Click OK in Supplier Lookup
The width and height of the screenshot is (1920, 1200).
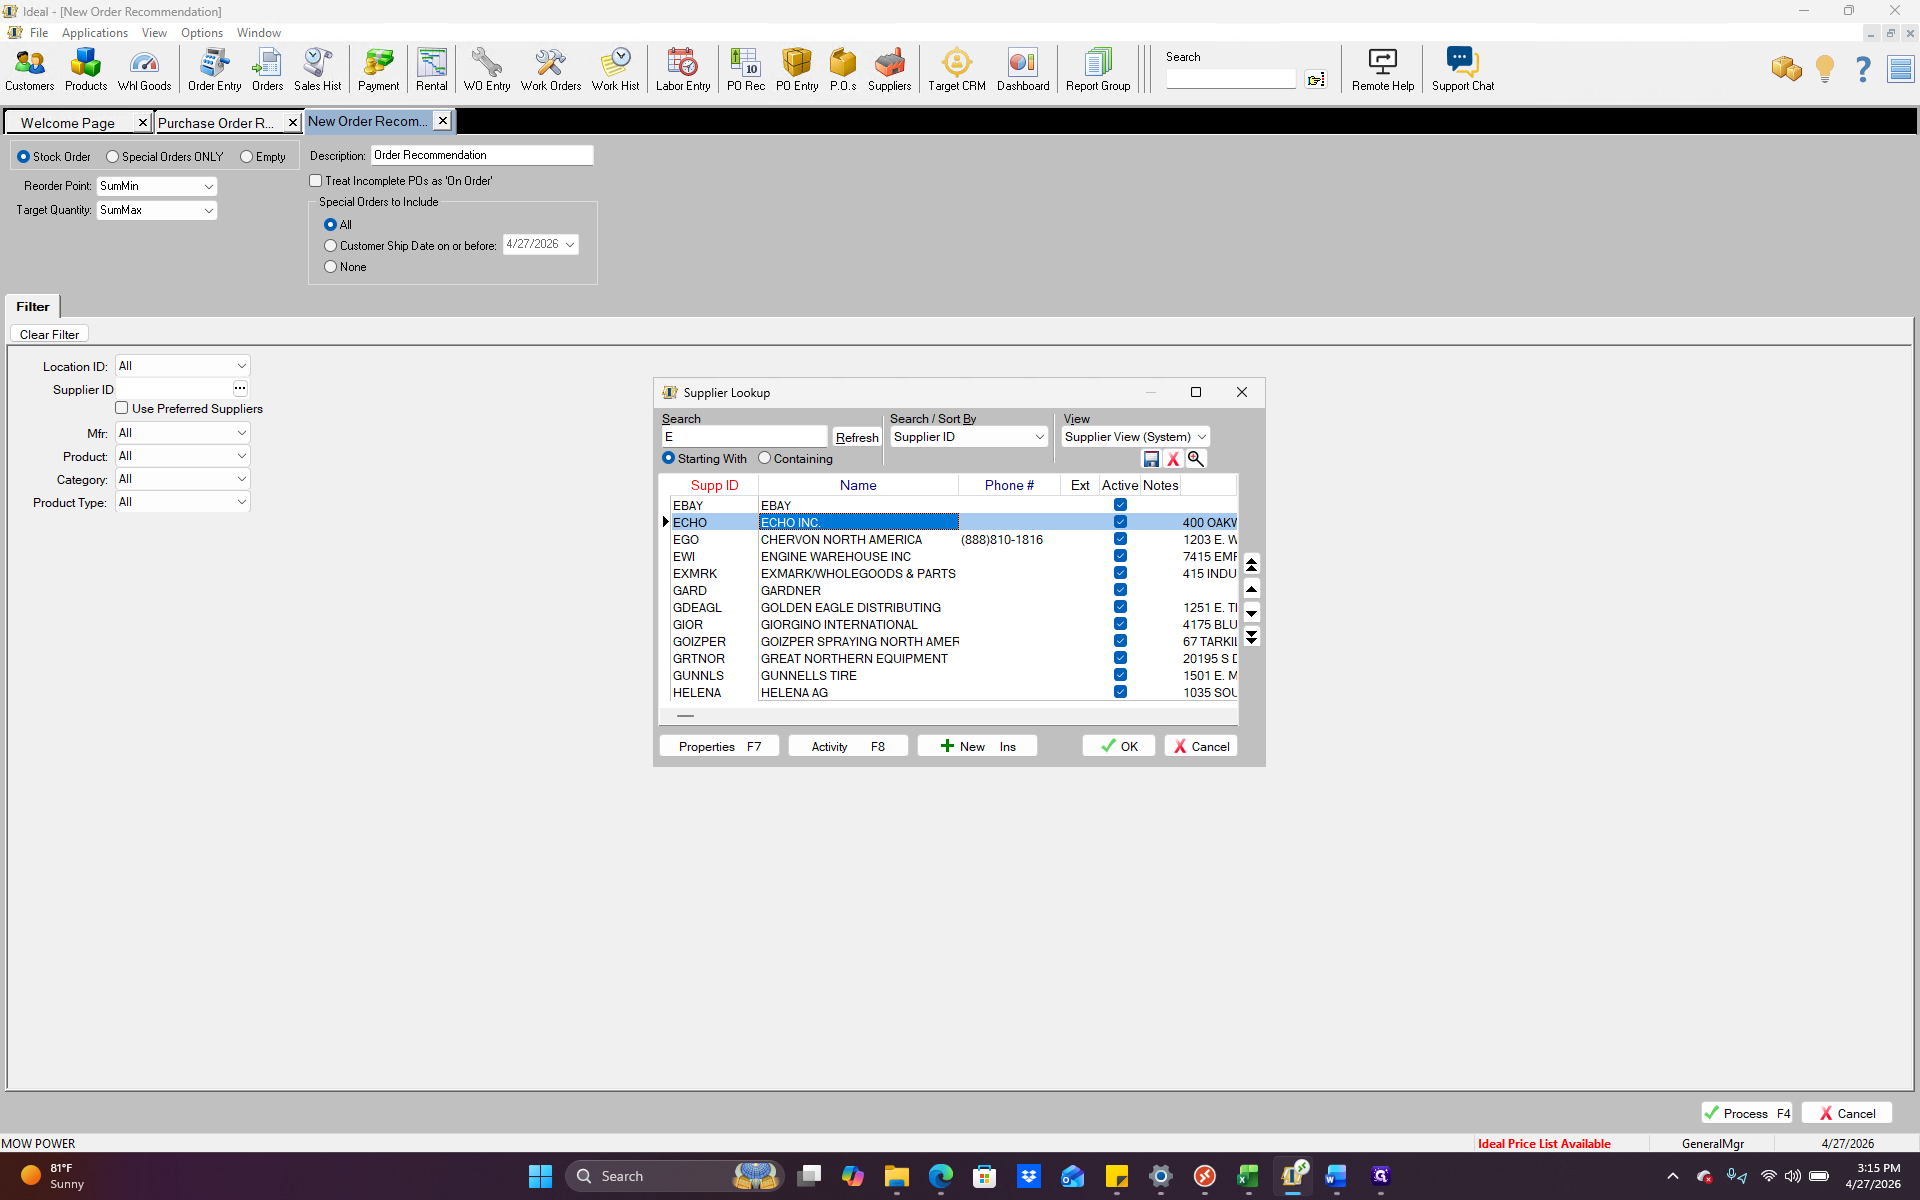[1119, 746]
